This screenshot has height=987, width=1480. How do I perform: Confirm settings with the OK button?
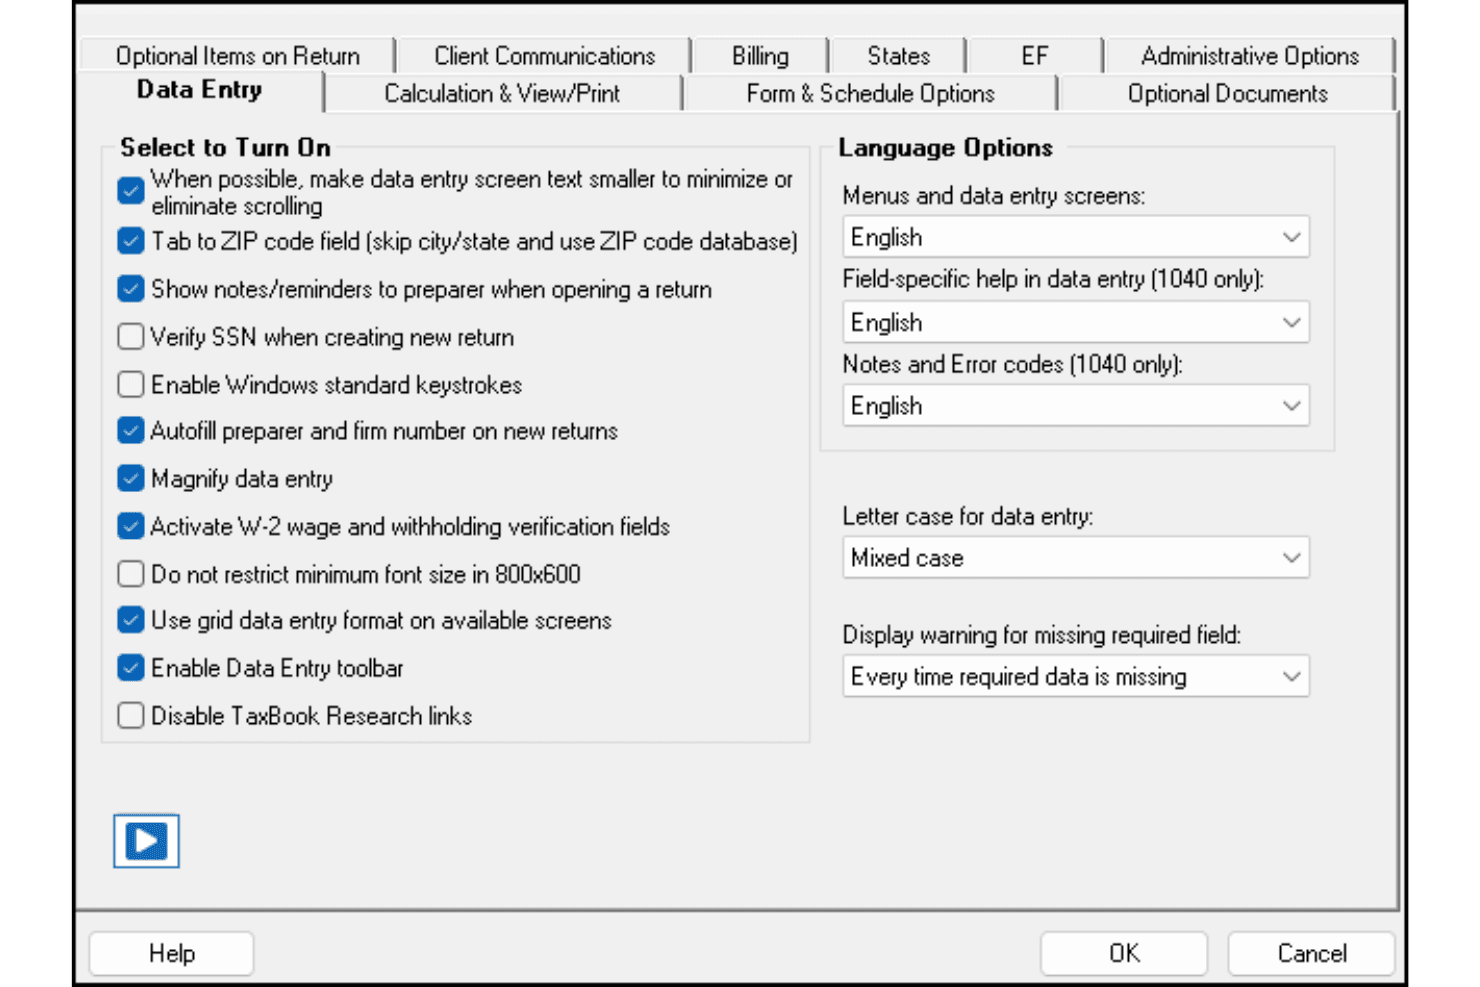[1124, 953]
